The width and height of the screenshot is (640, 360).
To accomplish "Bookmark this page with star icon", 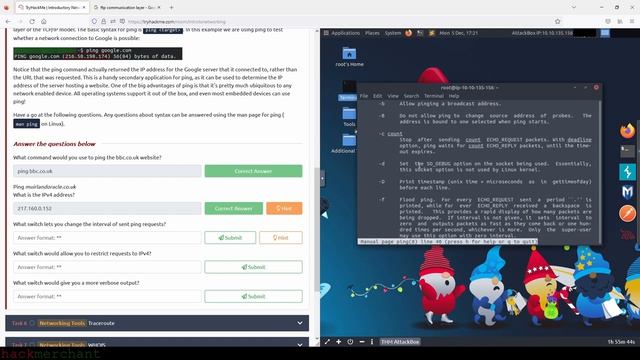I will (558, 22).
